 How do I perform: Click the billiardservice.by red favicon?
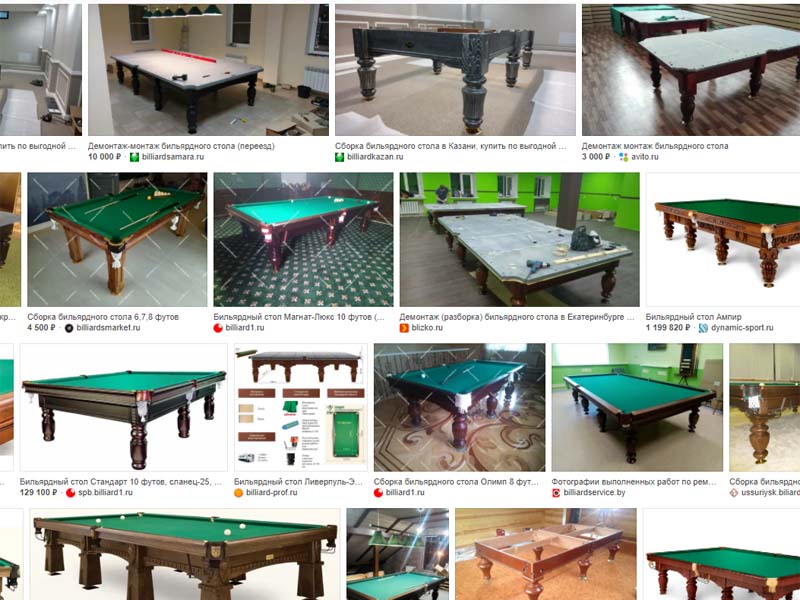pos(556,493)
